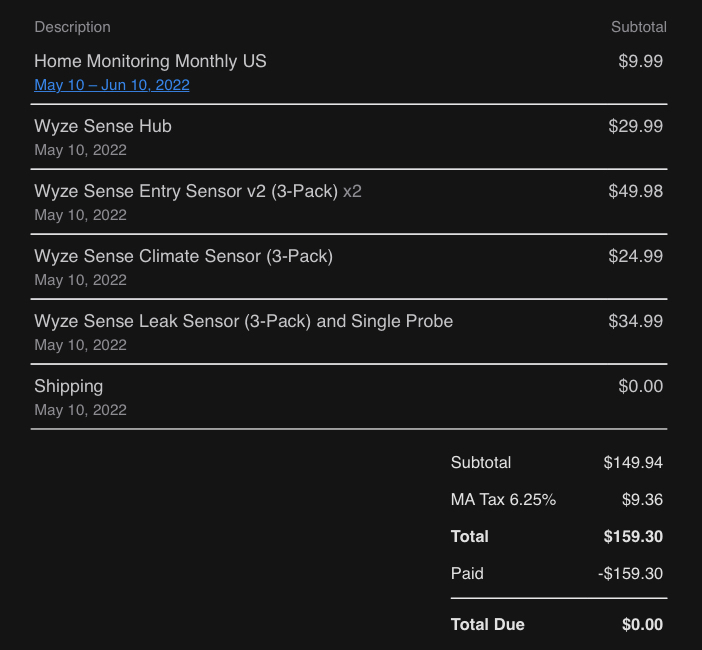Click Wyze Sense Entry Sensor v2 description
The width and height of the screenshot is (702, 650).
(185, 191)
